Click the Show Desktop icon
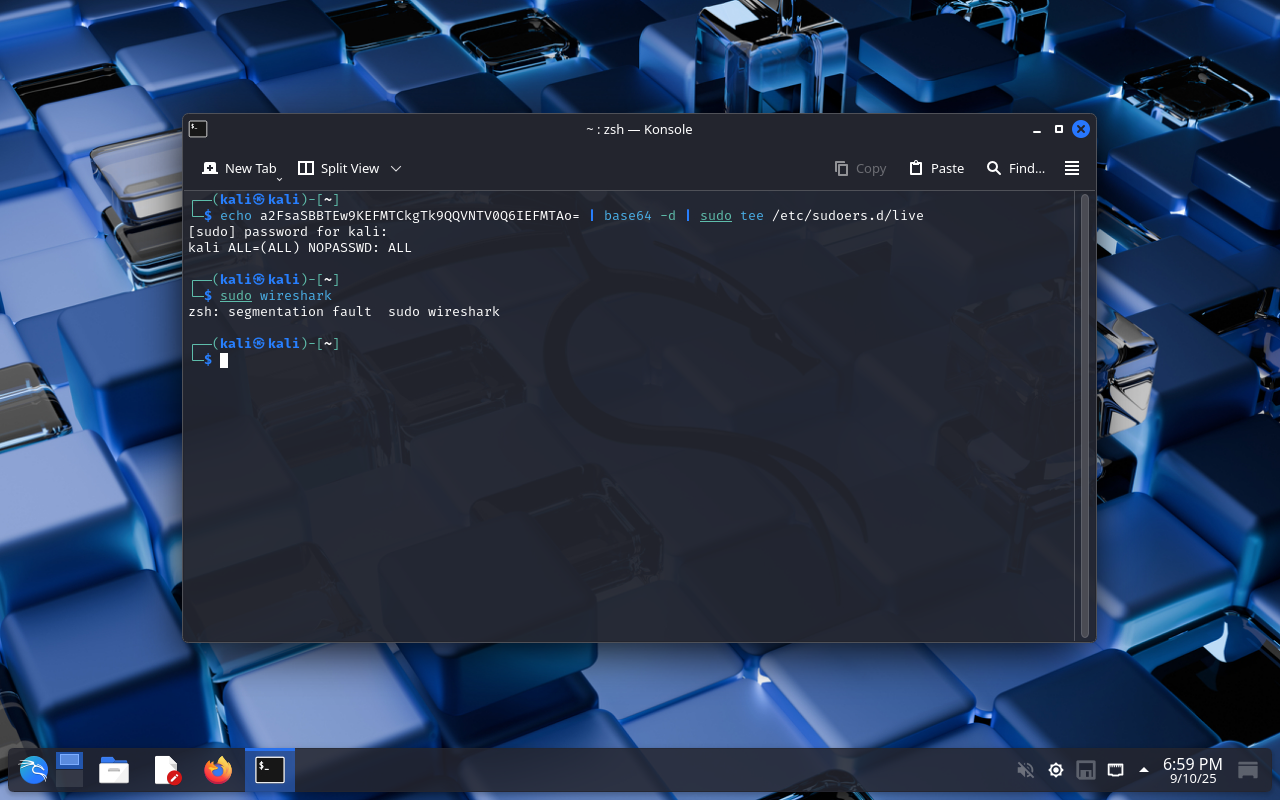 coord(1247,770)
